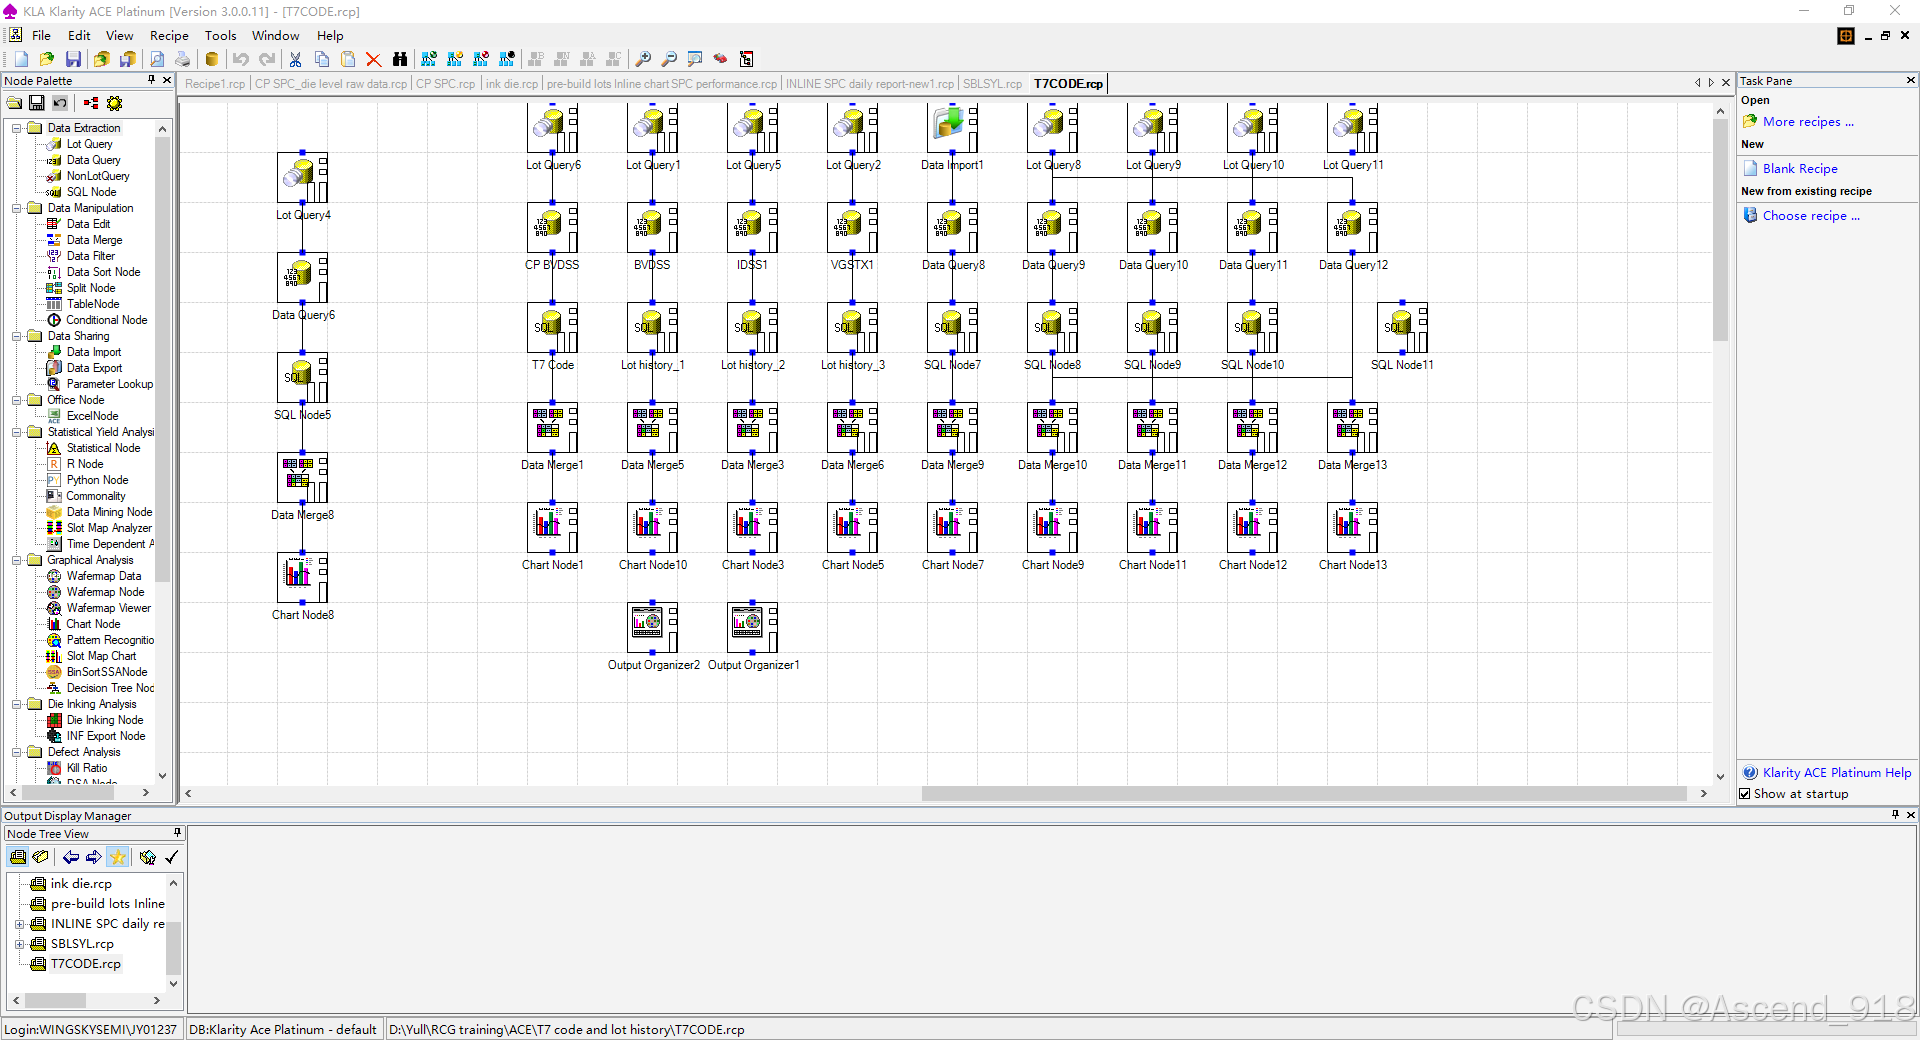Click the yellow database cylinder toolbar icon
This screenshot has height=1040, width=1920.
click(x=211, y=59)
